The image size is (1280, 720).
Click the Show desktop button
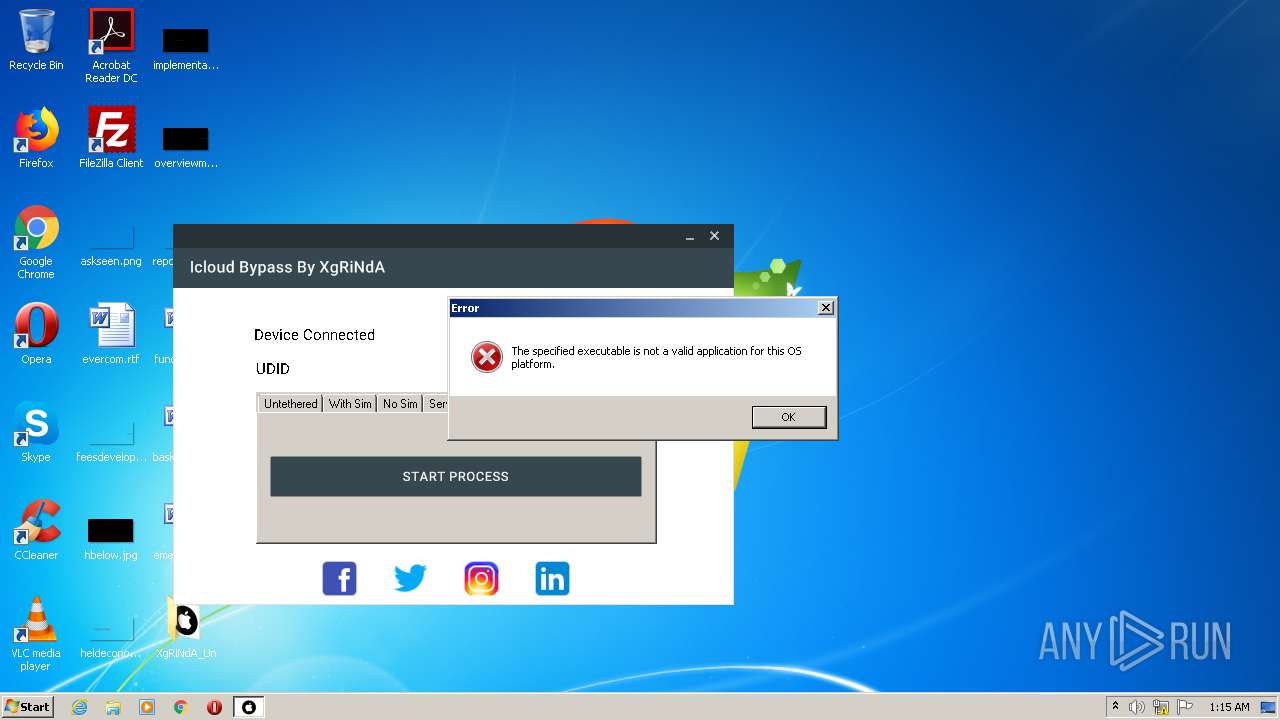tap(1268, 707)
